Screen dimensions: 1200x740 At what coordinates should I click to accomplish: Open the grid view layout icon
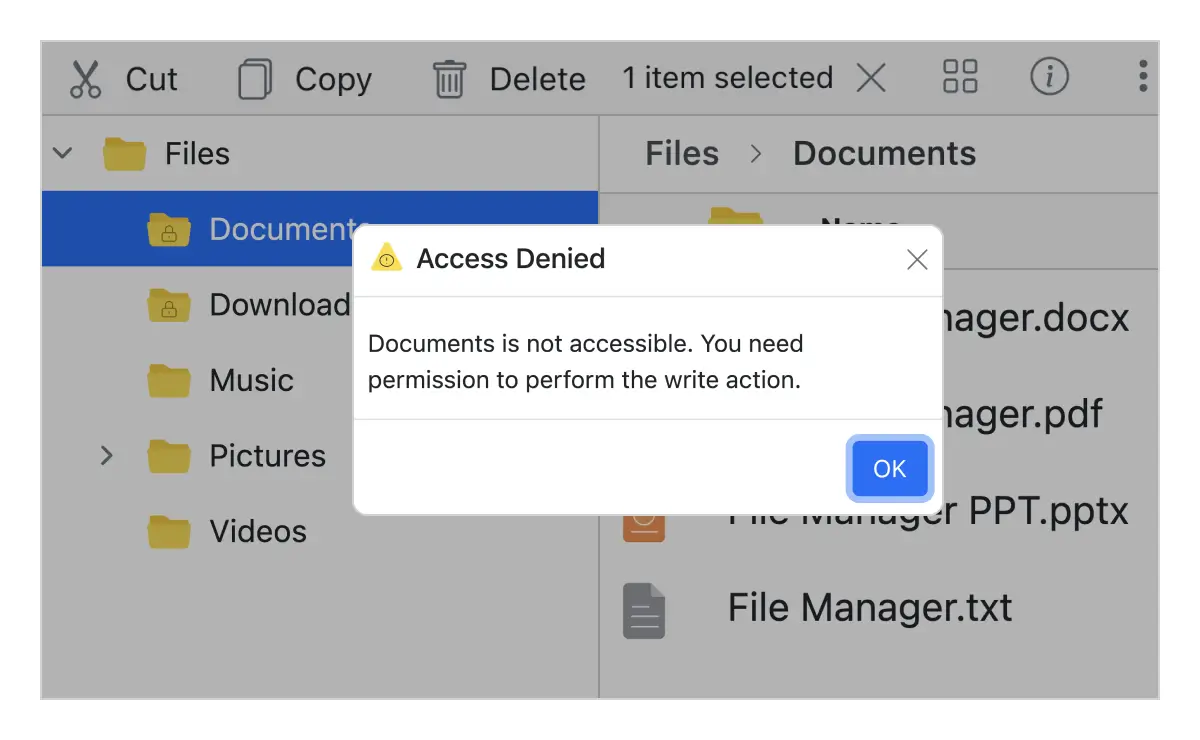coord(959,77)
